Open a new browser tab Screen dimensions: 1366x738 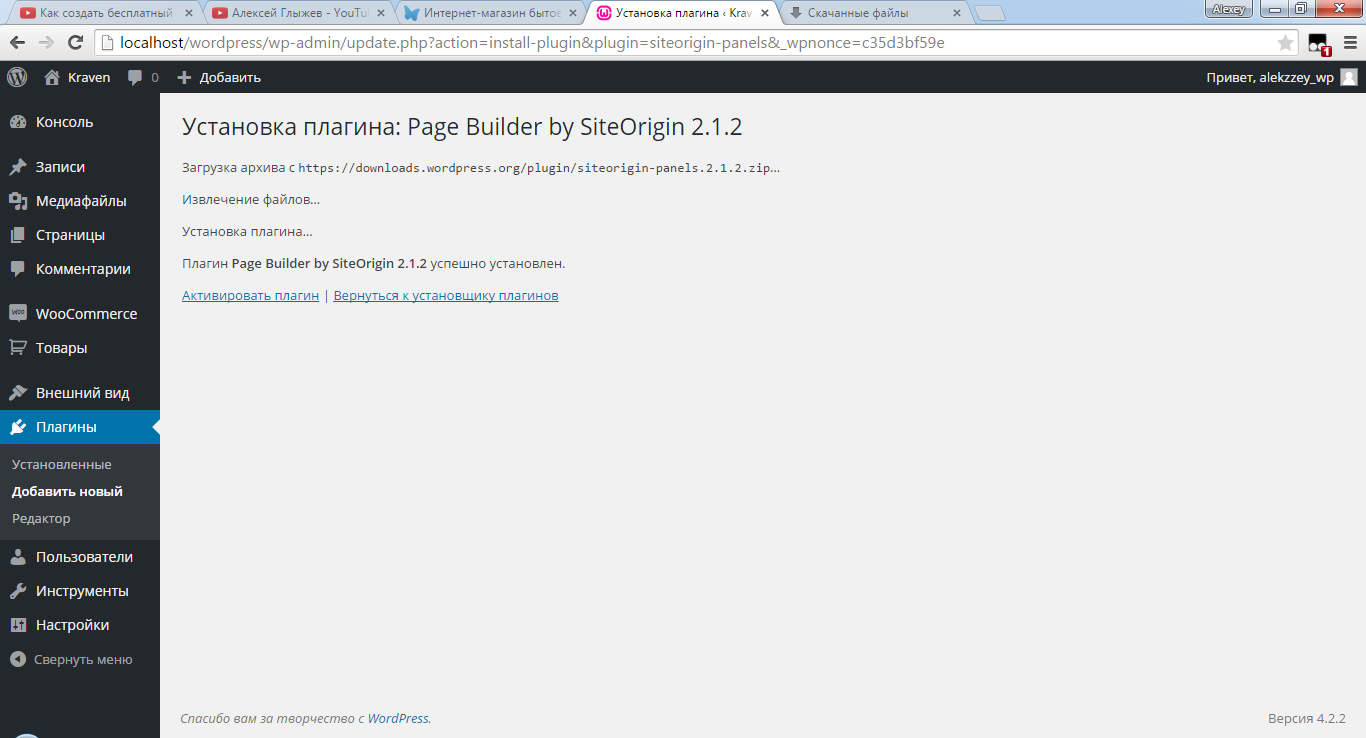click(990, 13)
